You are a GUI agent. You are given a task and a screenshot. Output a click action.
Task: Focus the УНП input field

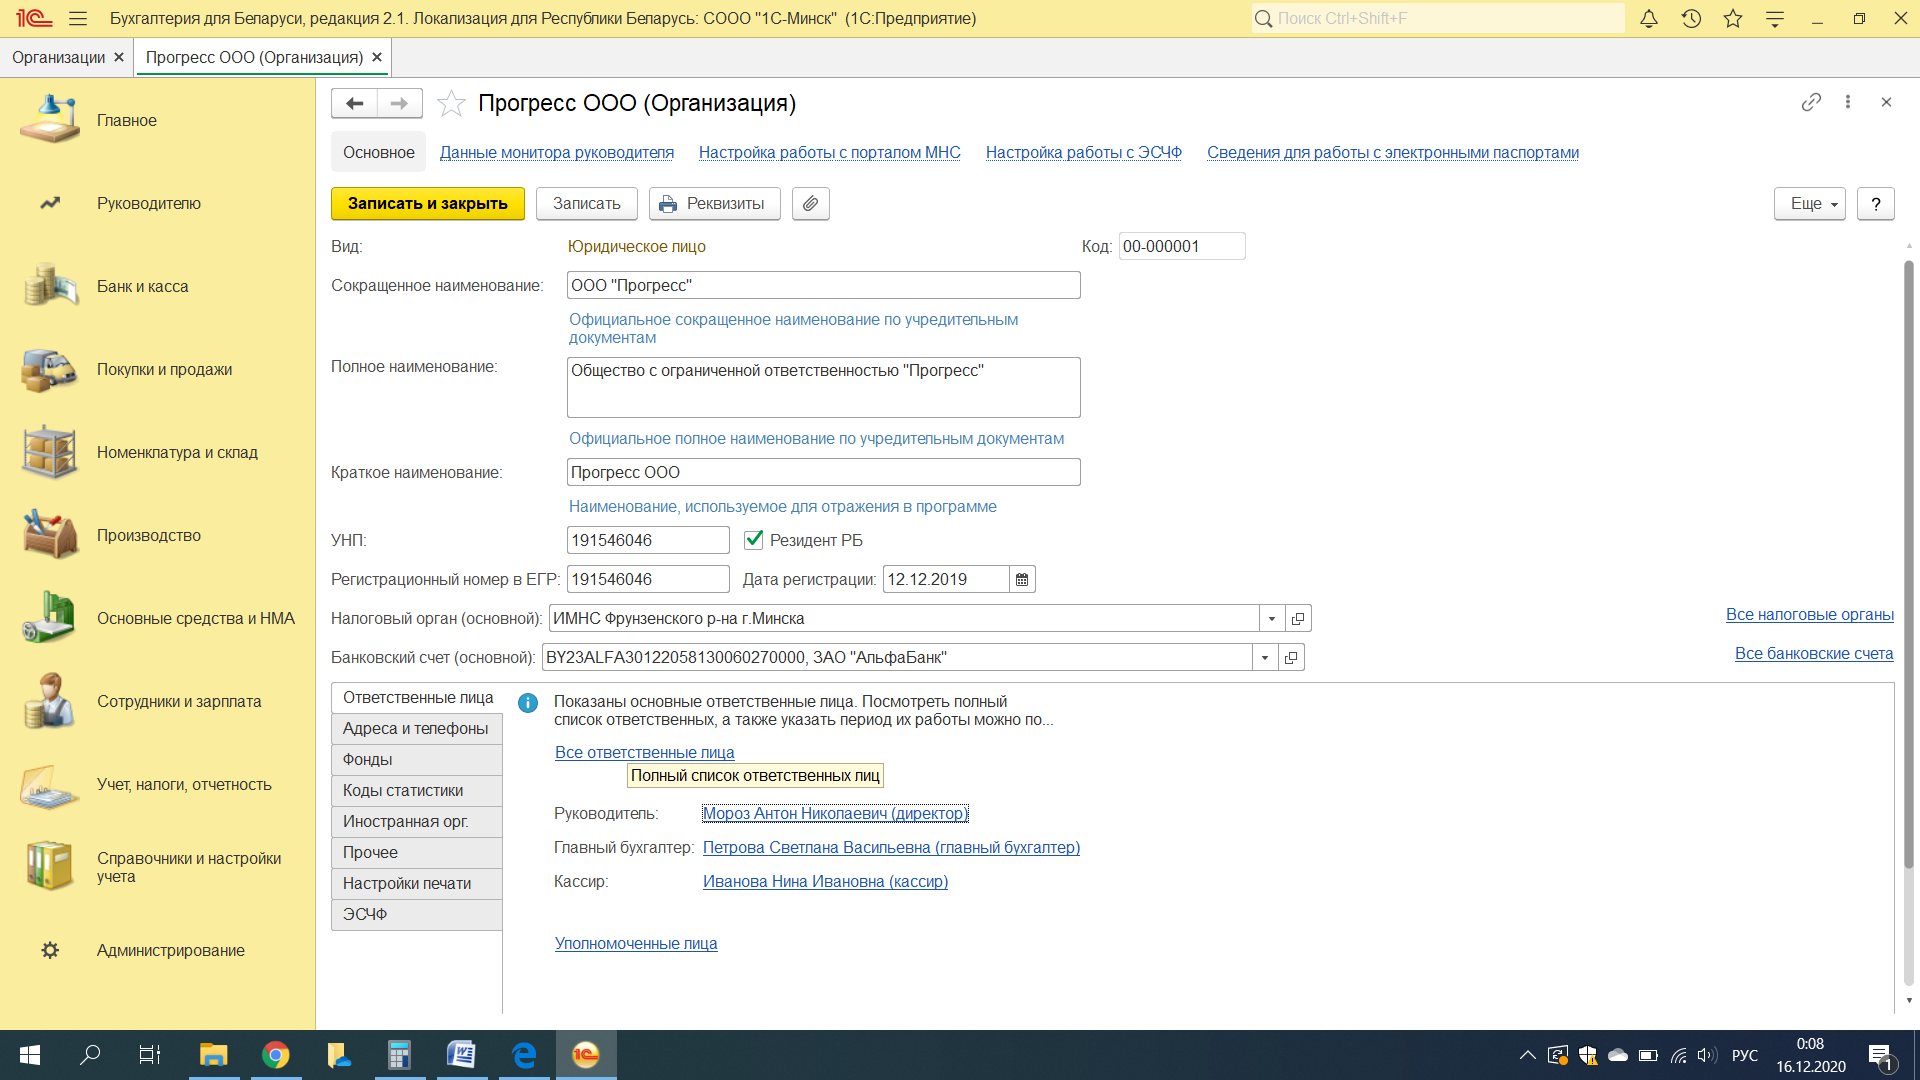[x=648, y=540]
